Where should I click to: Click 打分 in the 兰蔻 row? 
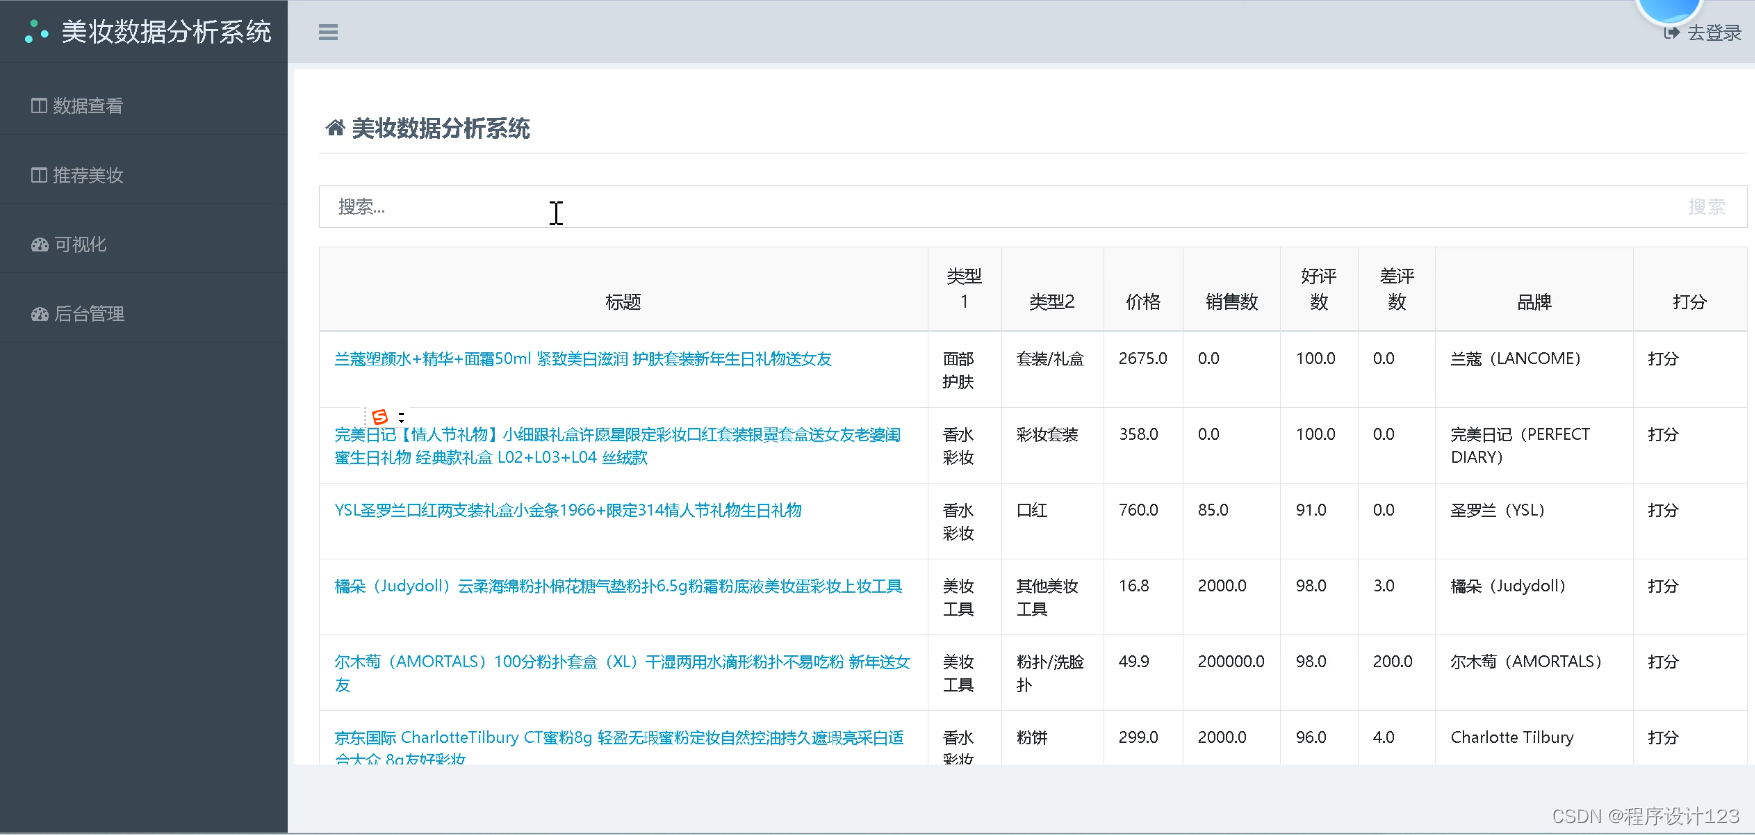click(1663, 359)
